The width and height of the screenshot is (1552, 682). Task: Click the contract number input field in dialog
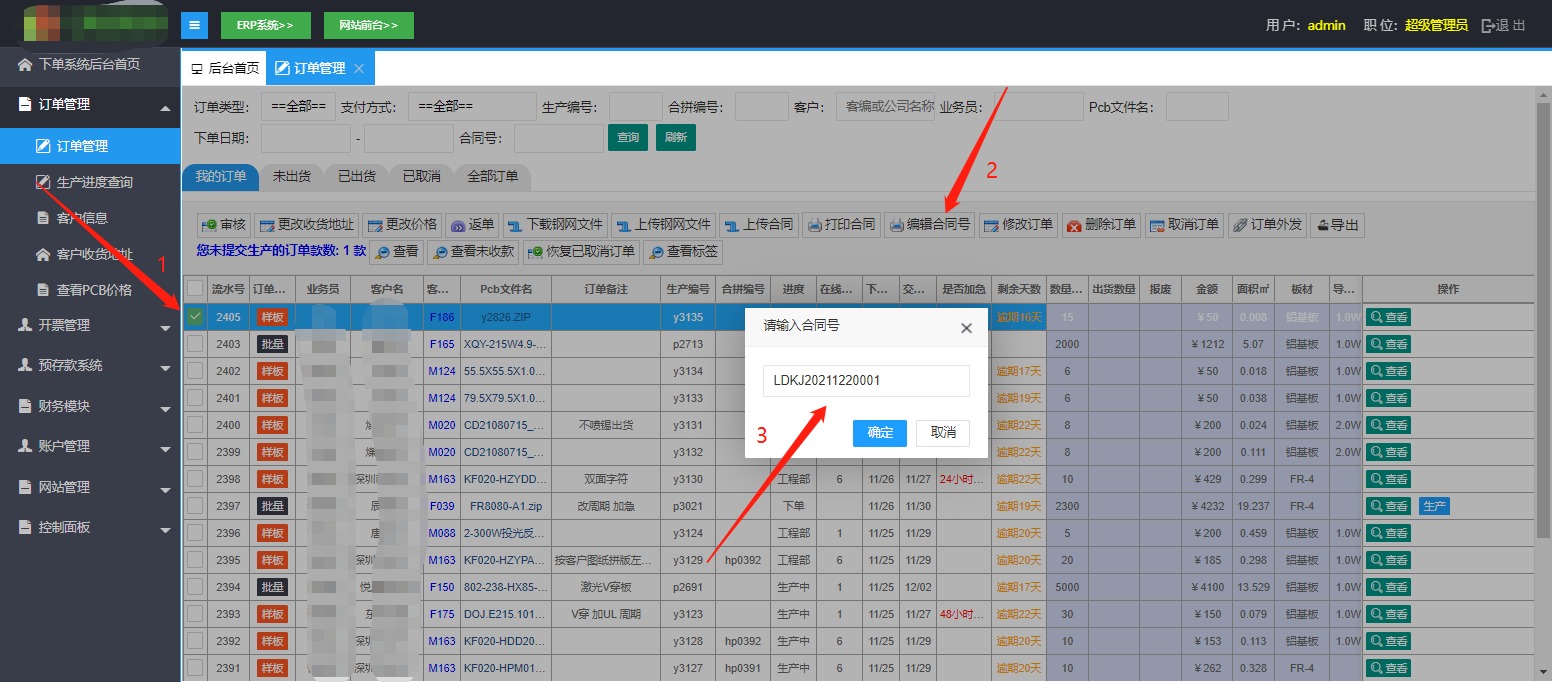pyautogui.click(x=866, y=381)
